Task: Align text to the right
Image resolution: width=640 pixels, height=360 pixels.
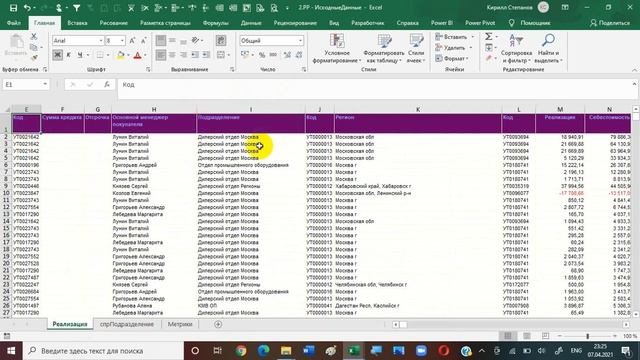Action: 183,55
